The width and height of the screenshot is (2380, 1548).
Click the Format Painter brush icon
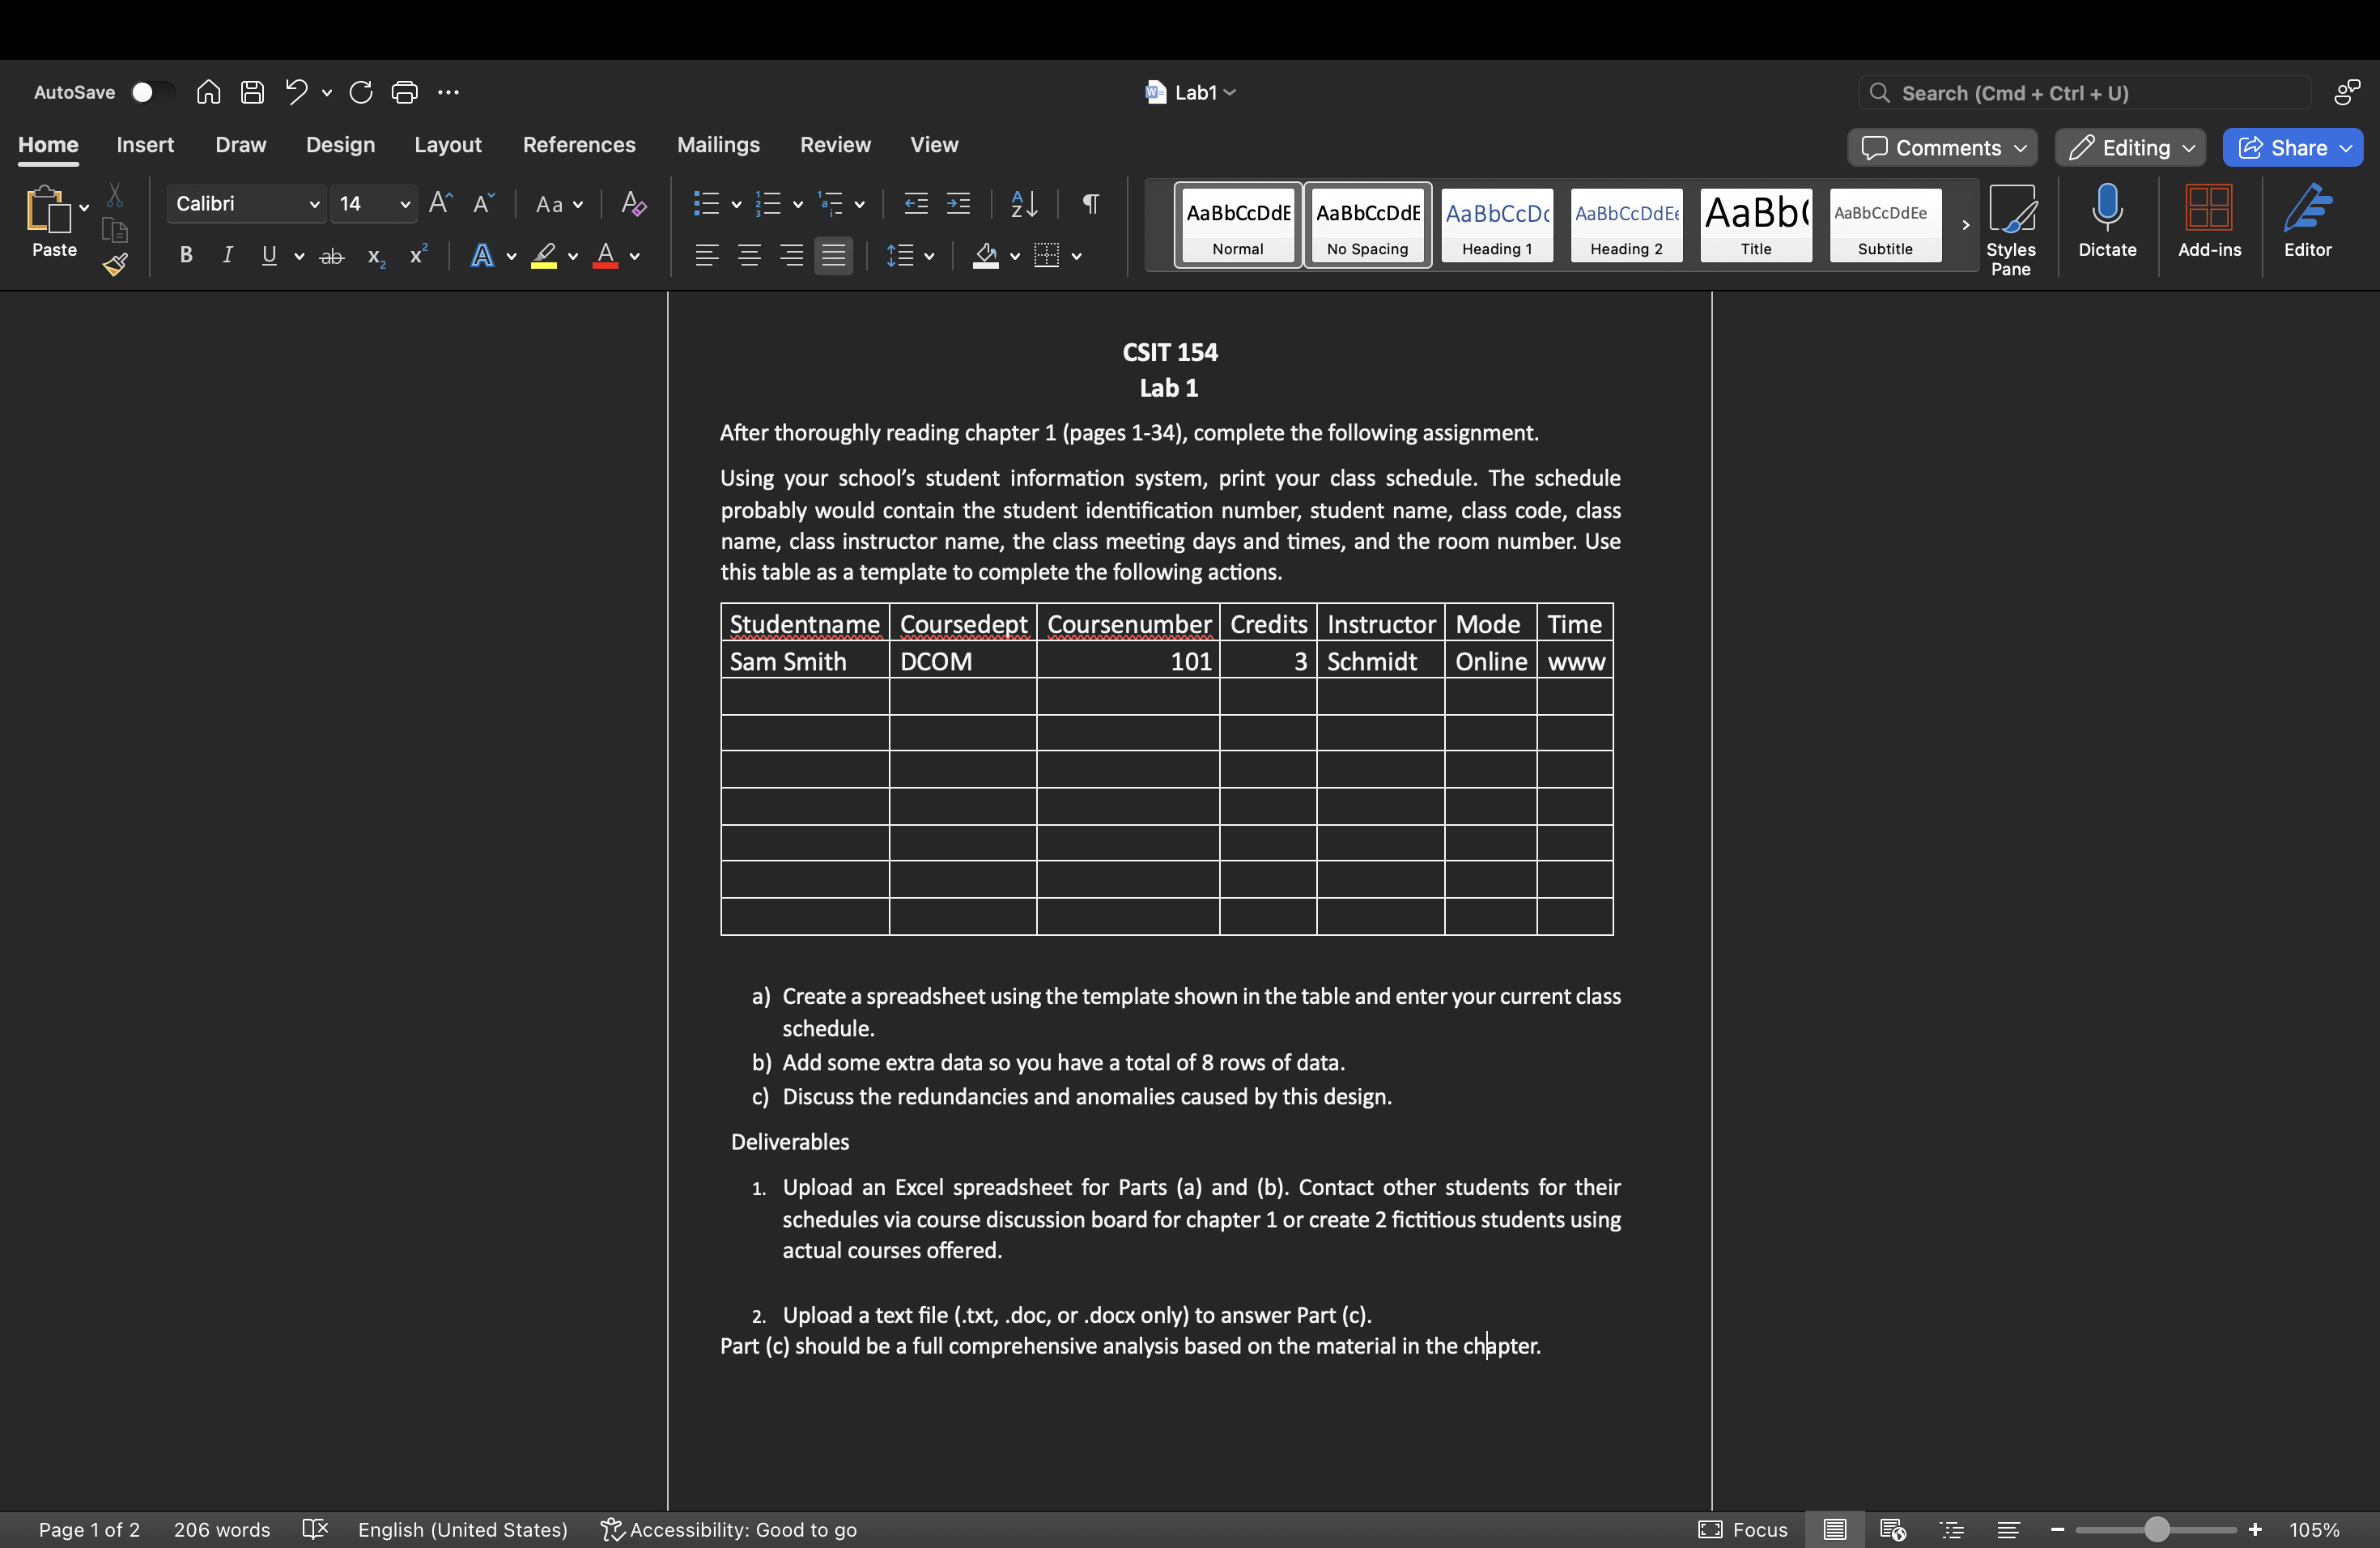115,265
